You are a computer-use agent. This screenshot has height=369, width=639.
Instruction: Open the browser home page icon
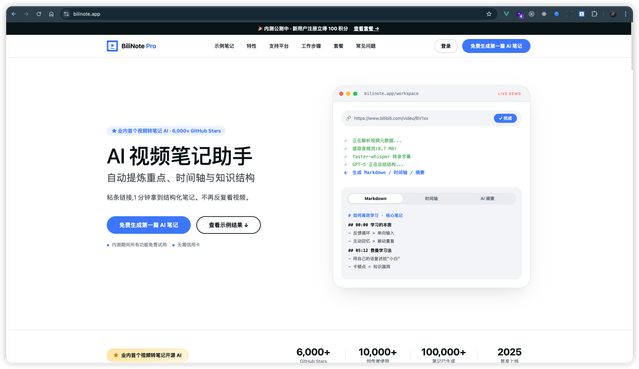pos(51,14)
